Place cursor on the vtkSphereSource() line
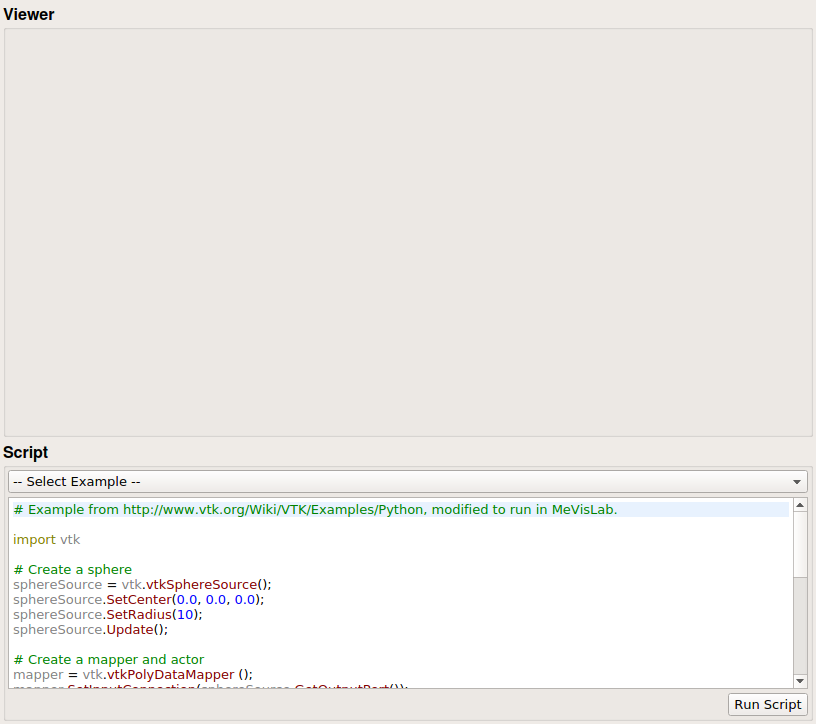Image resolution: width=816 pixels, height=724 pixels. (x=142, y=585)
